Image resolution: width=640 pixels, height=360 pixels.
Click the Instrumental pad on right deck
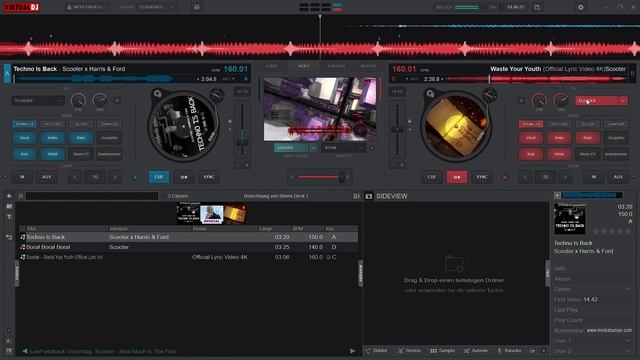click(x=616, y=154)
